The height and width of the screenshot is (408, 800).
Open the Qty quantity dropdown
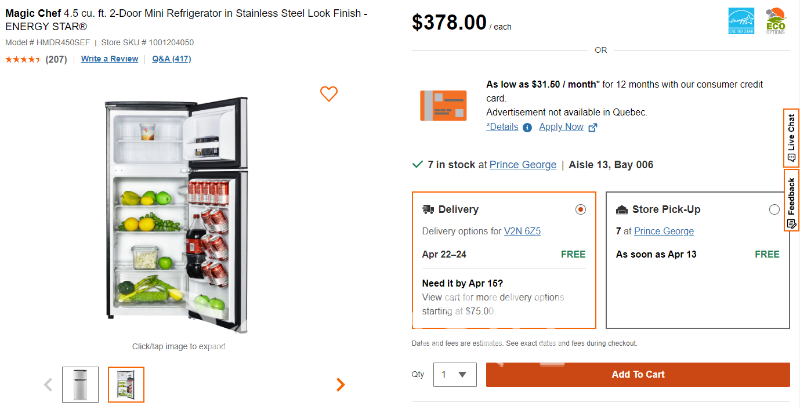[x=453, y=375]
